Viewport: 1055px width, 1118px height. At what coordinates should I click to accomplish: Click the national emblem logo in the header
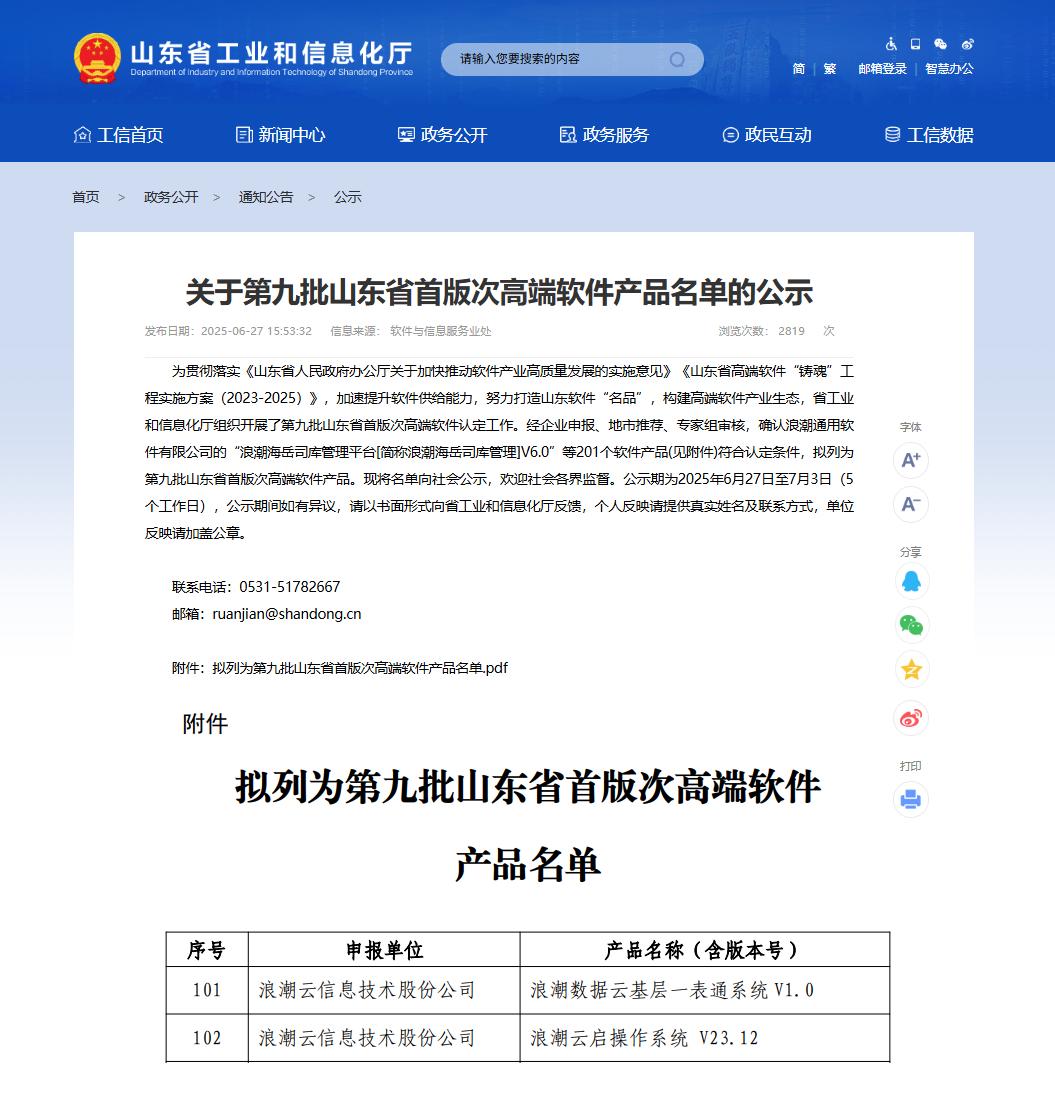(97, 58)
